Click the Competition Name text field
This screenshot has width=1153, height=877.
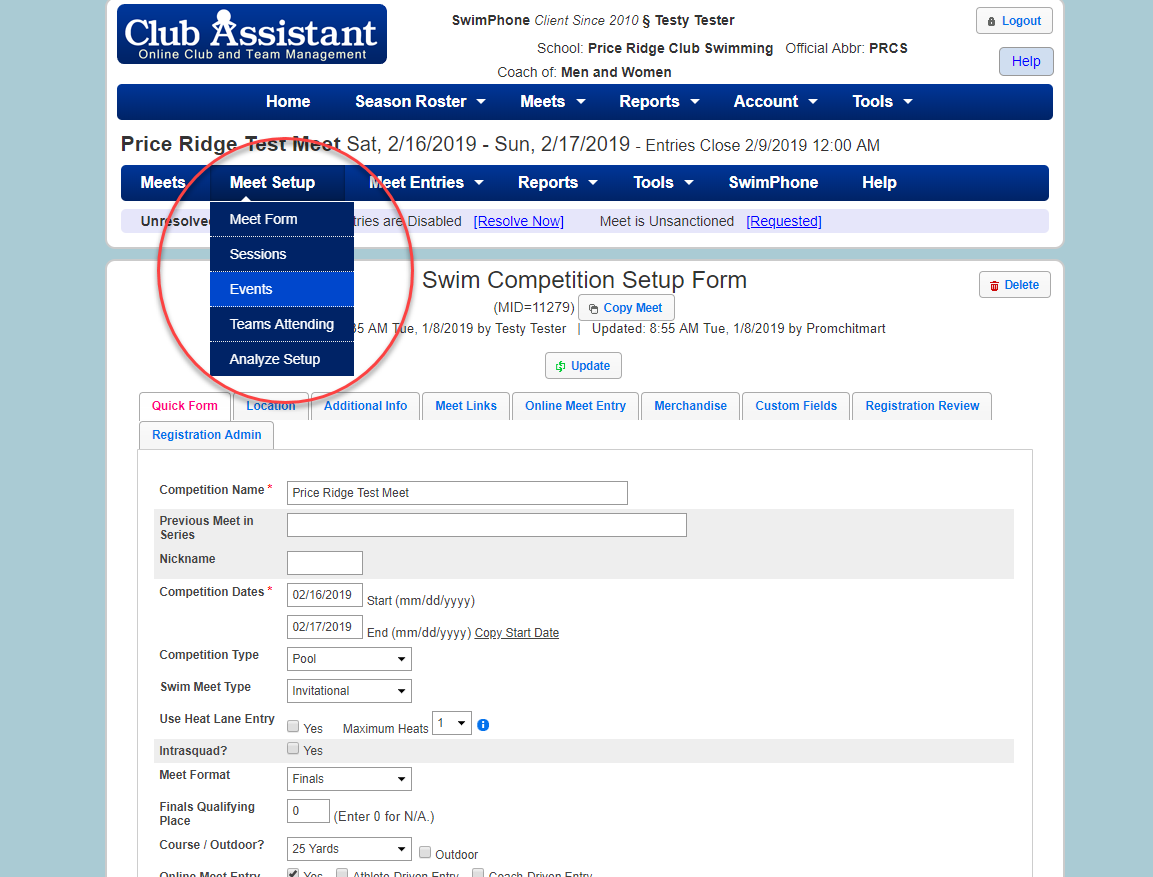click(457, 493)
